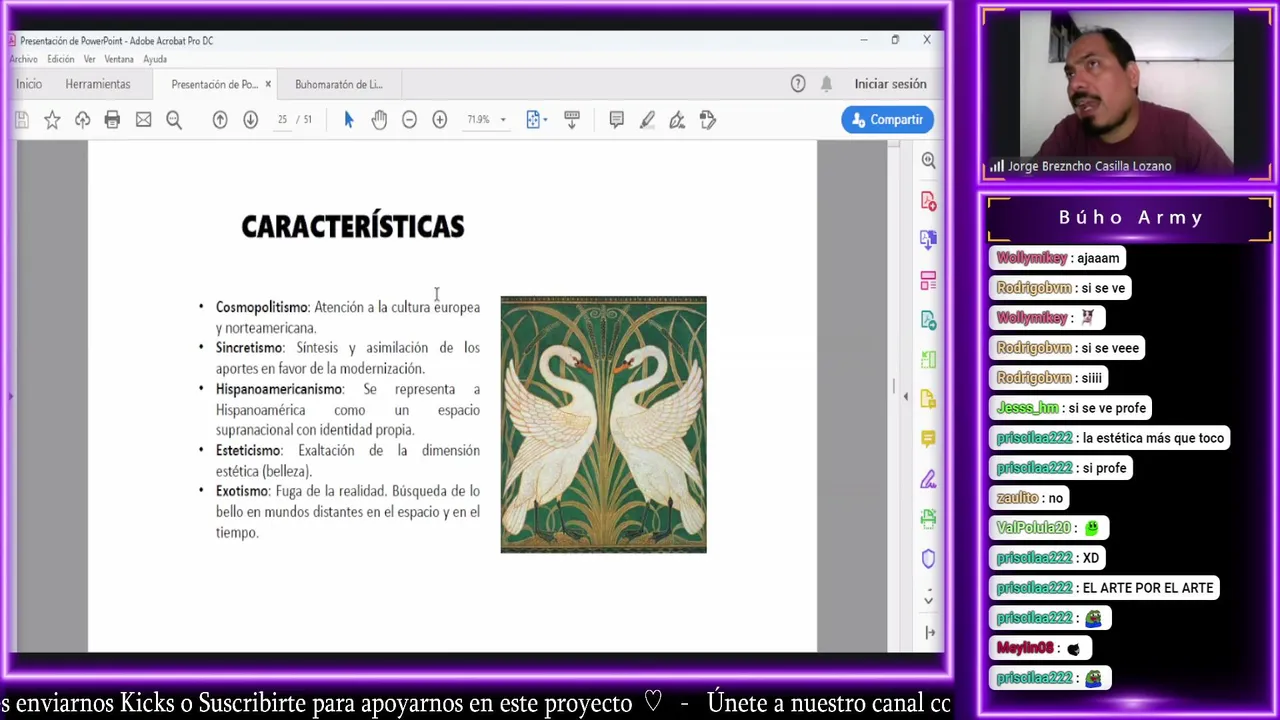Click Iniciar sesión
The height and width of the screenshot is (720, 1280).
point(890,84)
